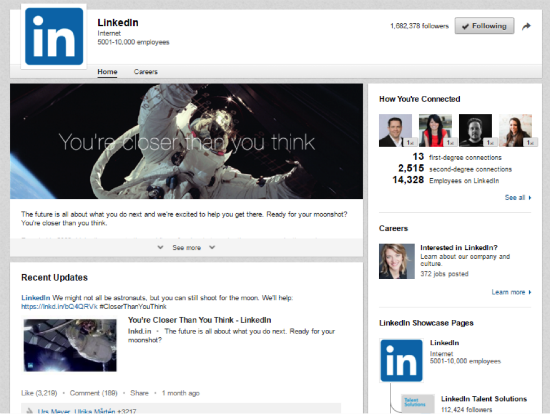Click the LinkedIn logo in Showcase Pages
Screen dimensions: 550x414
point(401,360)
